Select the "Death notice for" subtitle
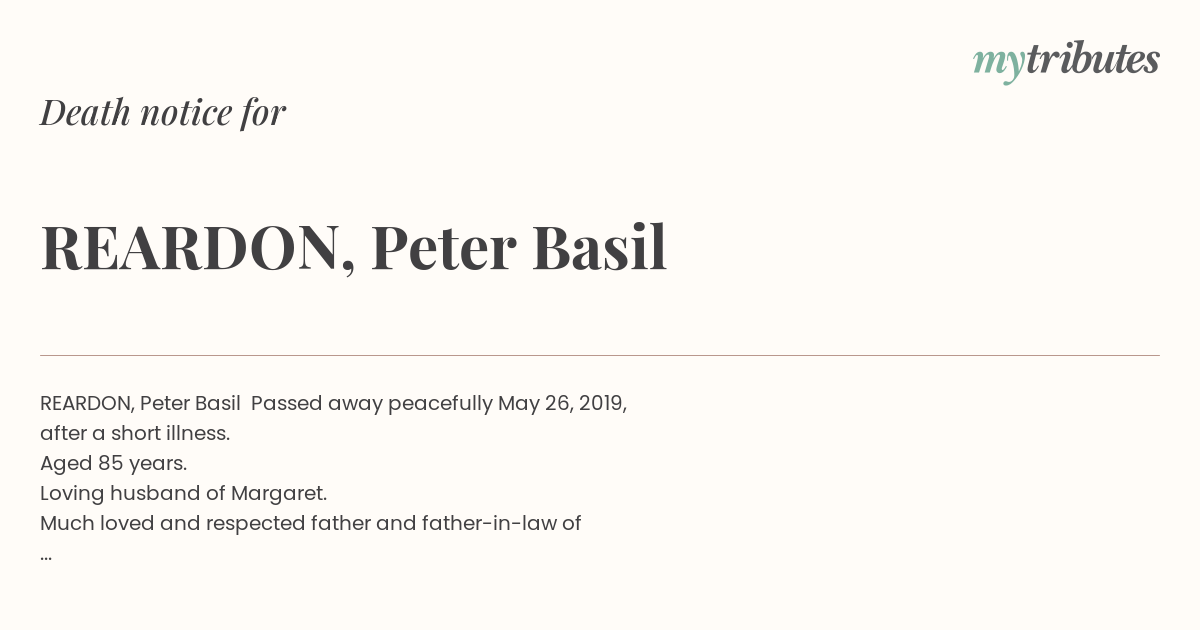The height and width of the screenshot is (630, 1200). coord(163,112)
